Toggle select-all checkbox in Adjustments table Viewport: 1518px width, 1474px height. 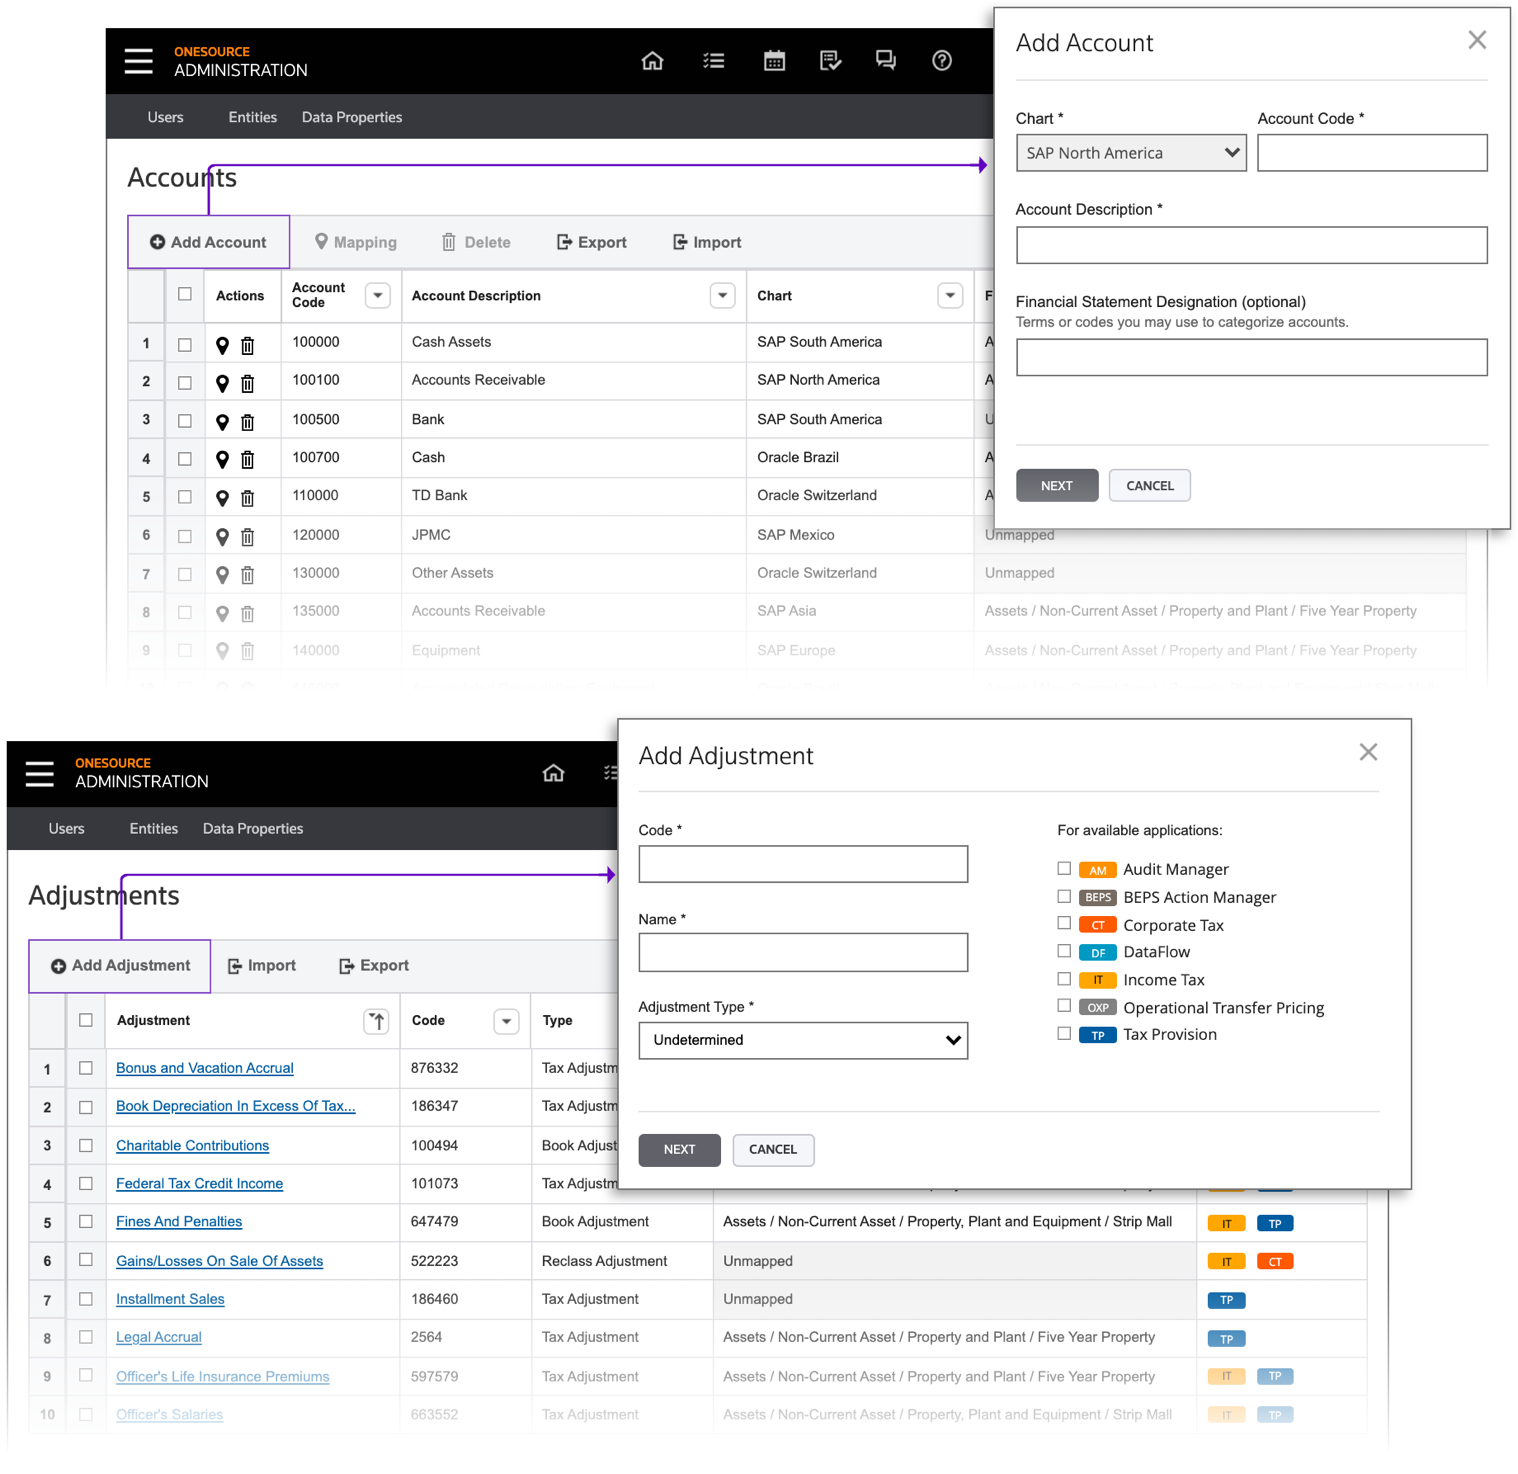coord(86,1020)
